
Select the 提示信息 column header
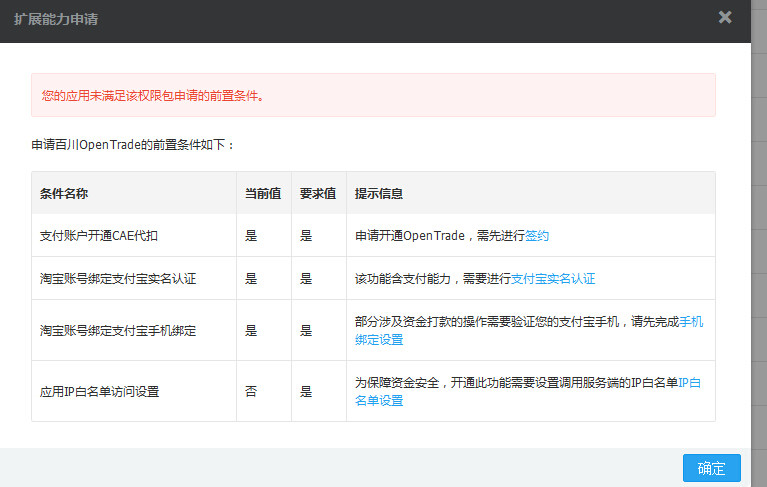point(379,194)
